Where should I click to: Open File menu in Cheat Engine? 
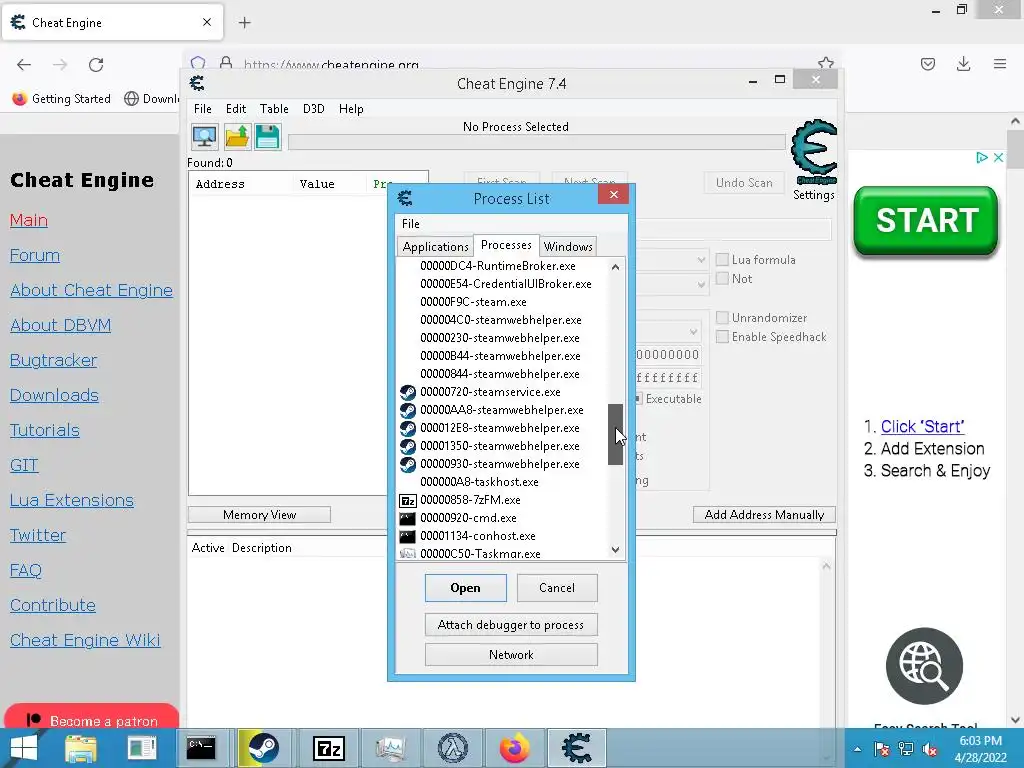(202, 109)
